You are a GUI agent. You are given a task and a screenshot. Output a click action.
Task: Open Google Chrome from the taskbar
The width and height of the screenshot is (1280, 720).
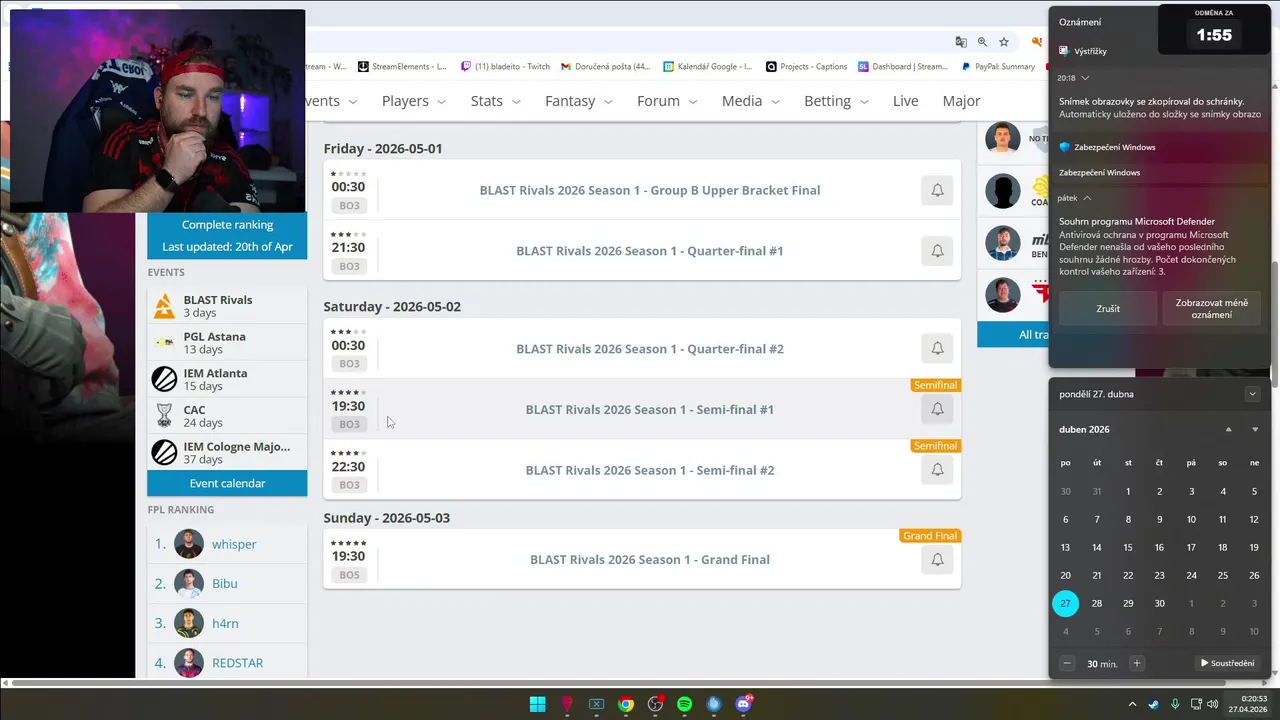click(626, 704)
